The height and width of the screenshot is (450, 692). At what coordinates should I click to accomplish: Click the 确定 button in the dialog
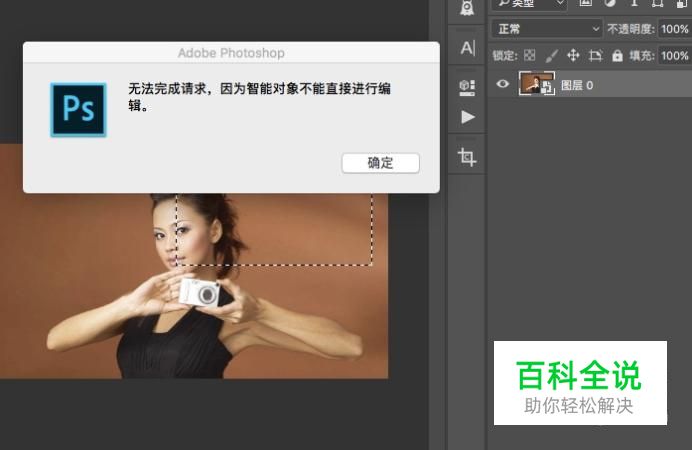coord(380,163)
